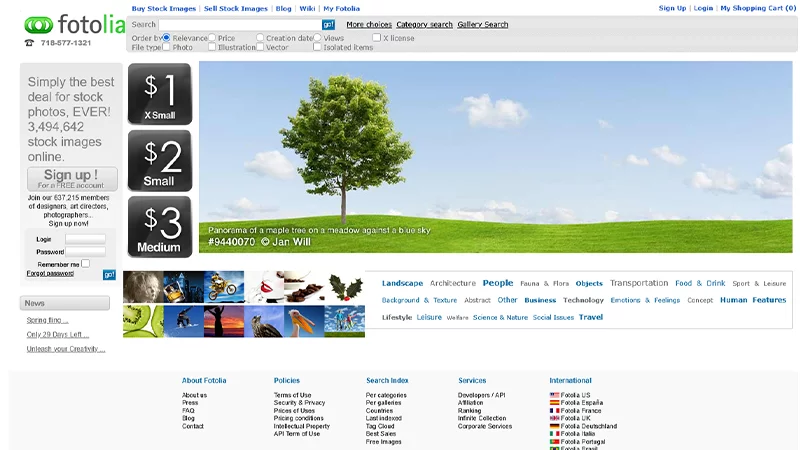
Task: Select the $3 Medium price badge
Action: pyautogui.click(x=159, y=227)
